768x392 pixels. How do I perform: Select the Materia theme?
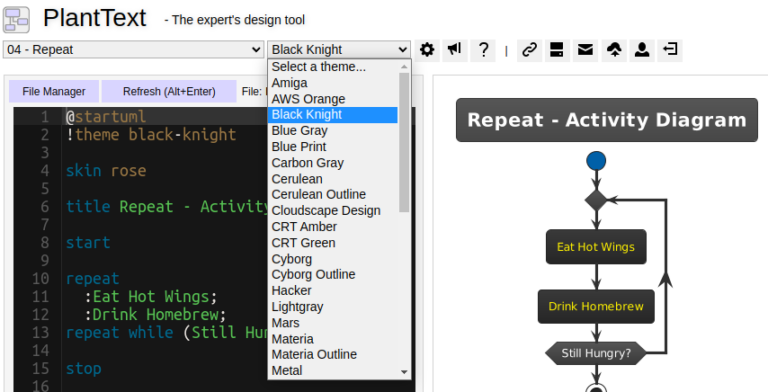coord(333,339)
